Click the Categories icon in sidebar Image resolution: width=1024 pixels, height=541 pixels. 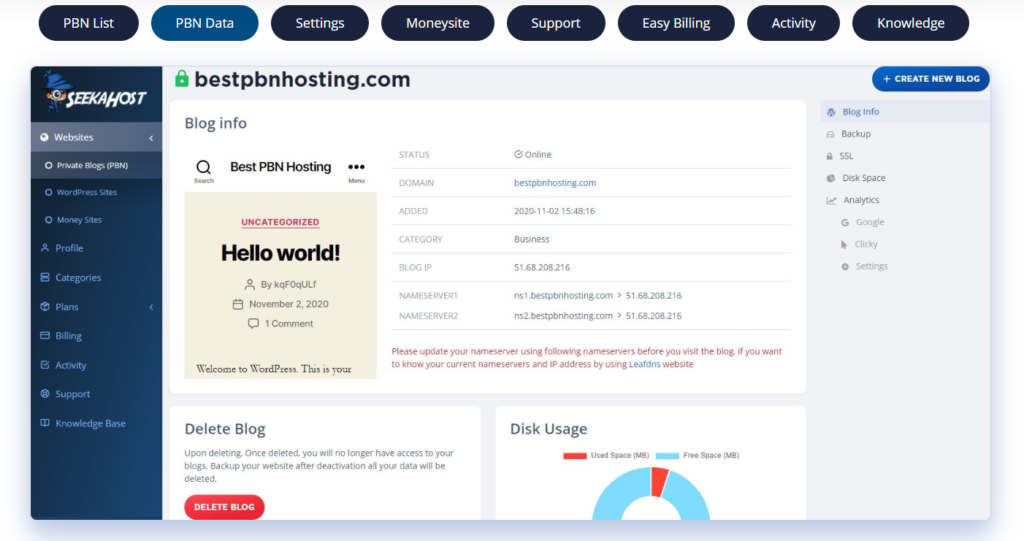pos(45,277)
